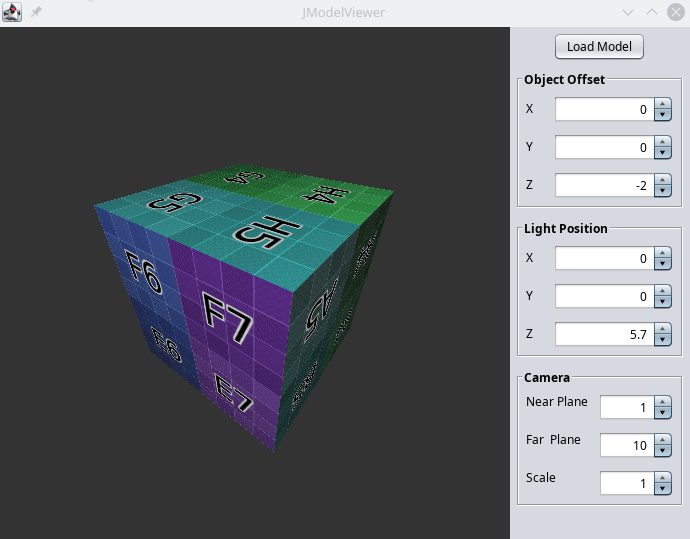Decrease Object Offset Y value
This screenshot has height=539, width=690.
click(x=663, y=153)
